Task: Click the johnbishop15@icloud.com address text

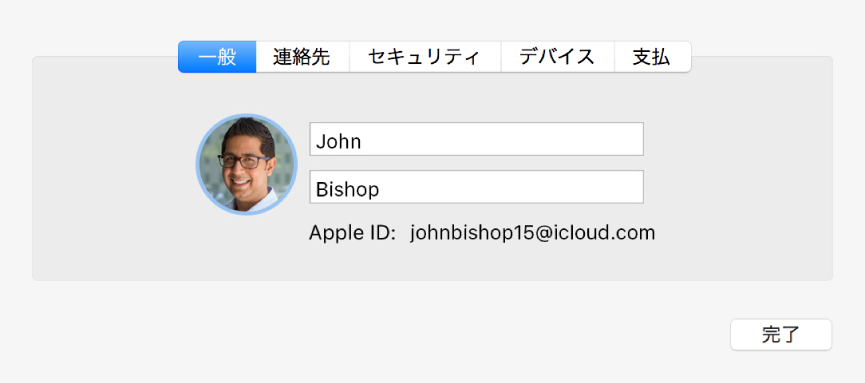Action: 532,233
